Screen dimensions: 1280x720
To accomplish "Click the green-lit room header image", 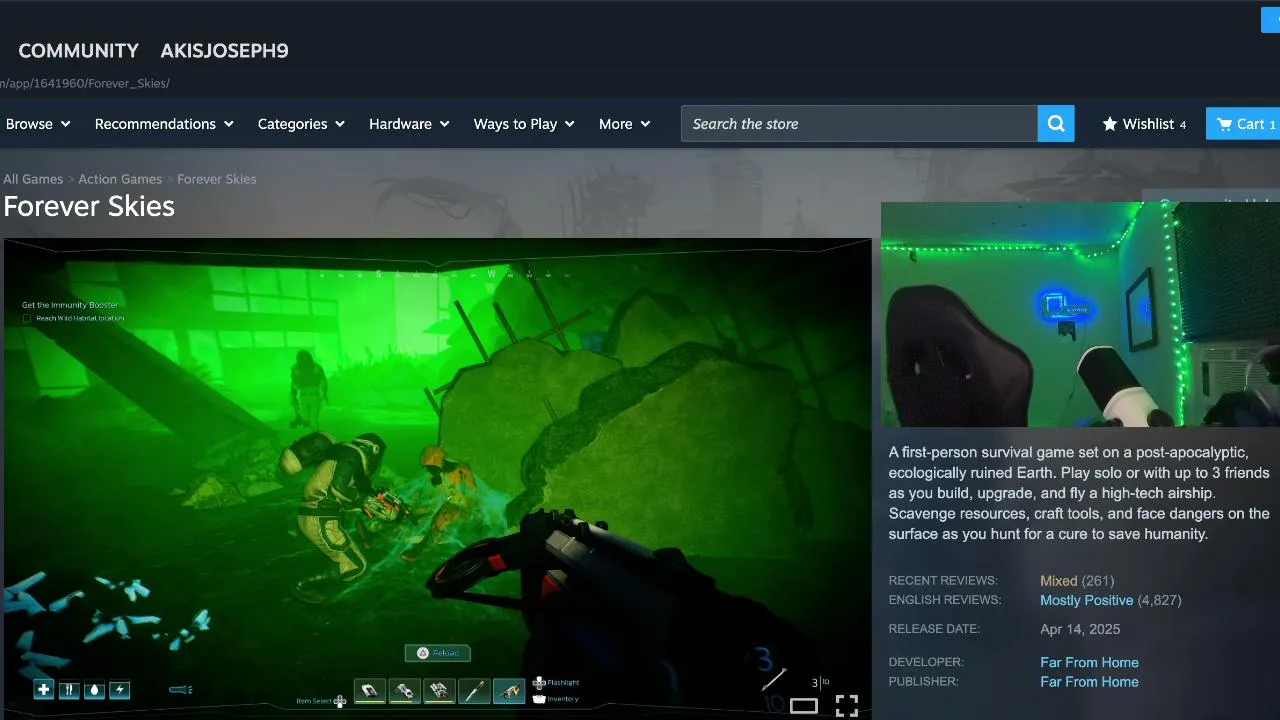I will [x=1080, y=314].
